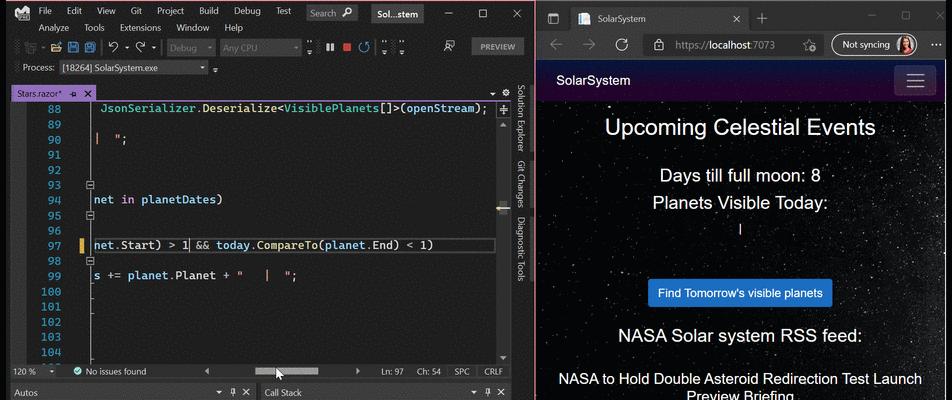The width and height of the screenshot is (952, 400).
Task: Click the site lock icon in address bar
Action: (x=659, y=45)
